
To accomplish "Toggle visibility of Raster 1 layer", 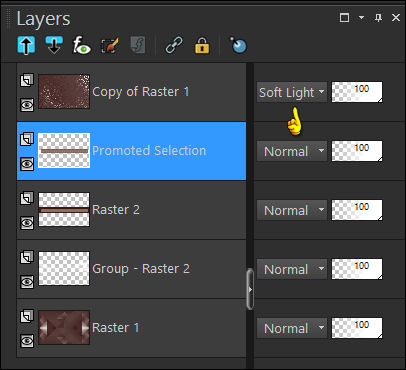I will (x=27, y=341).
